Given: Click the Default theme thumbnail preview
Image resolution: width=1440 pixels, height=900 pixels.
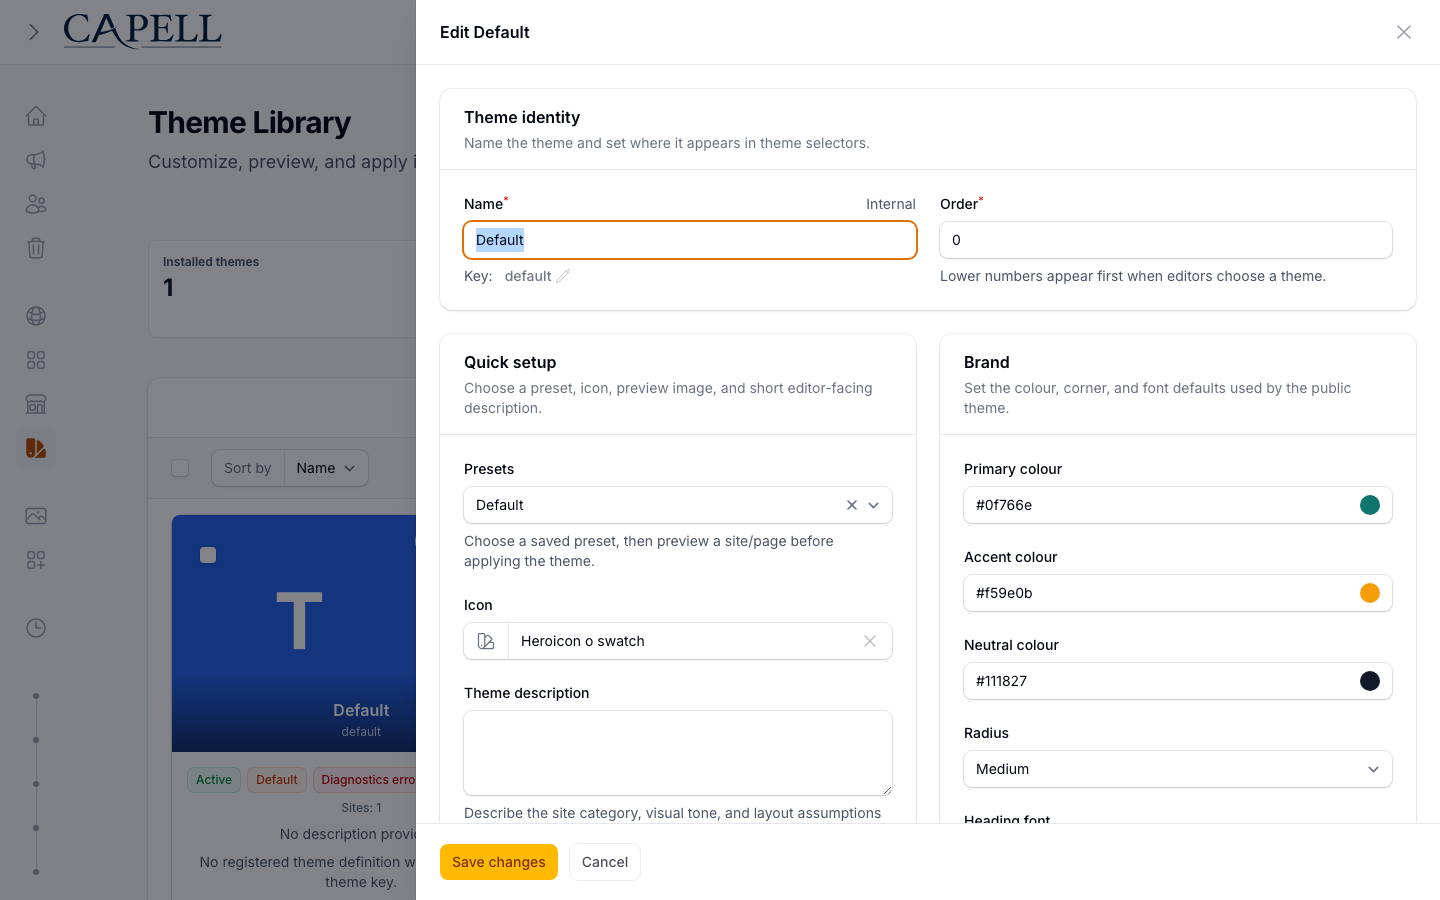Looking at the screenshot, I should [x=294, y=634].
